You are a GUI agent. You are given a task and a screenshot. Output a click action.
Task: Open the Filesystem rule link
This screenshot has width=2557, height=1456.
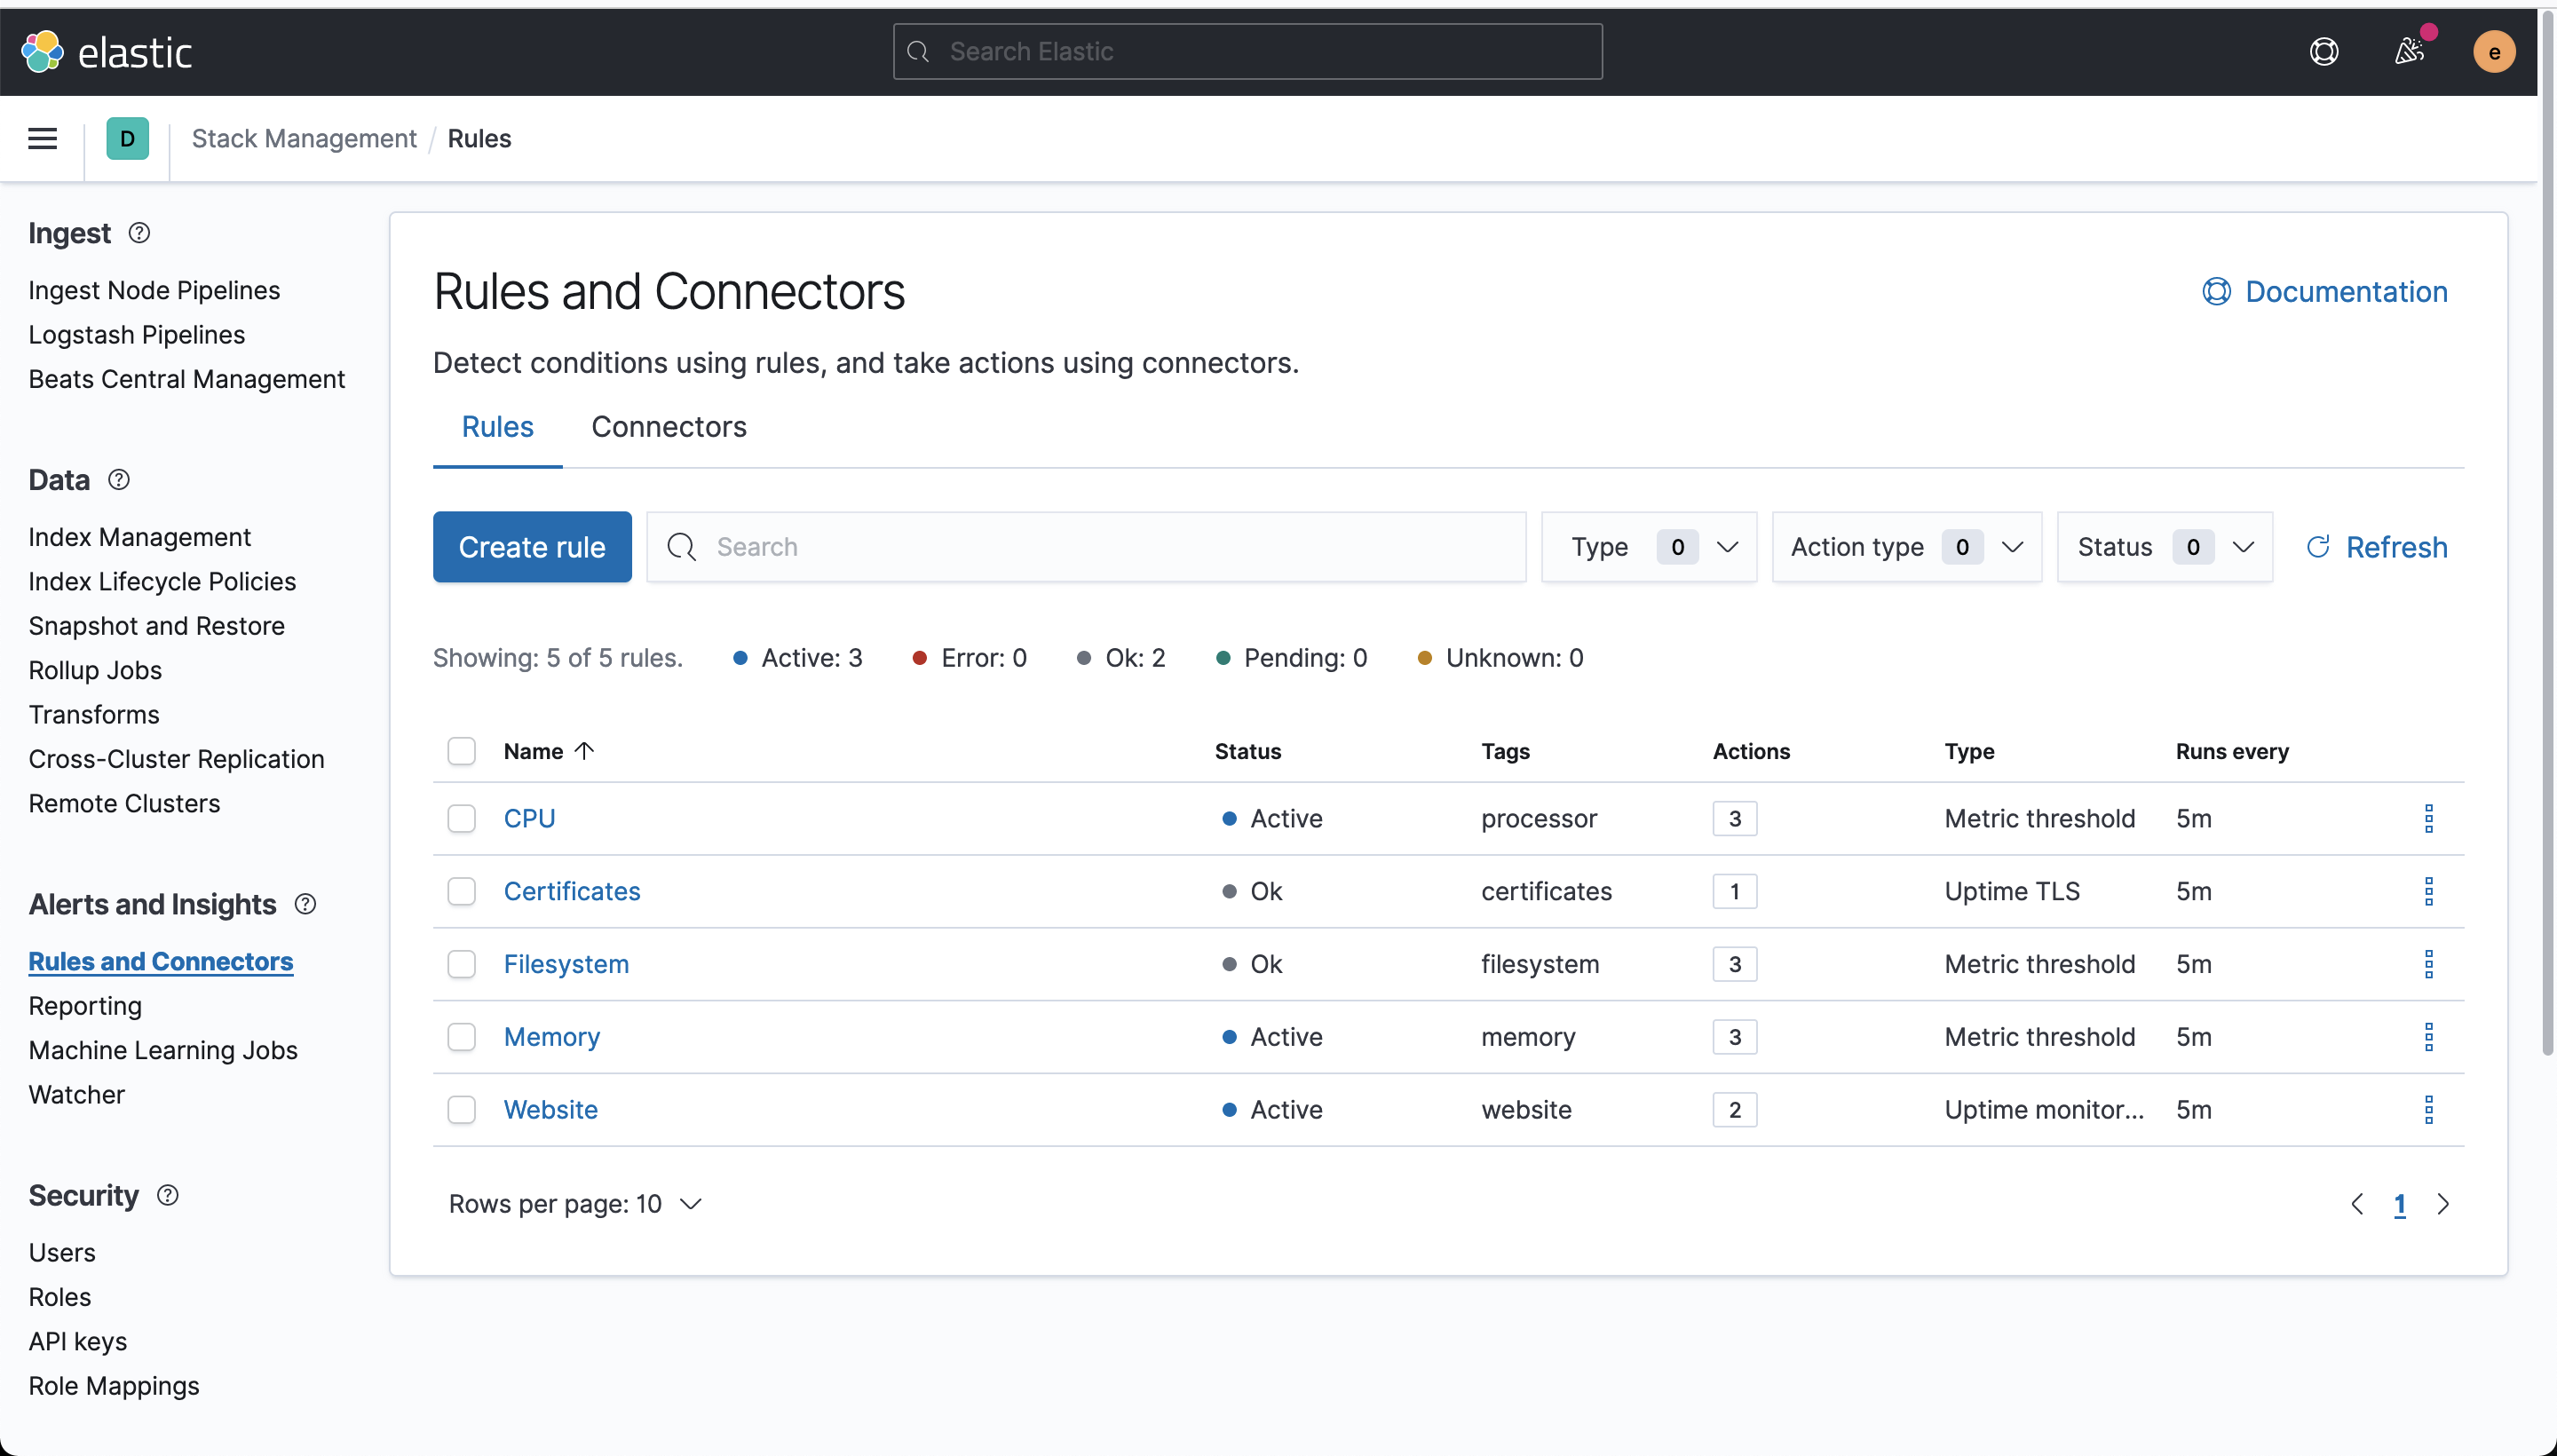coord(566,964)
